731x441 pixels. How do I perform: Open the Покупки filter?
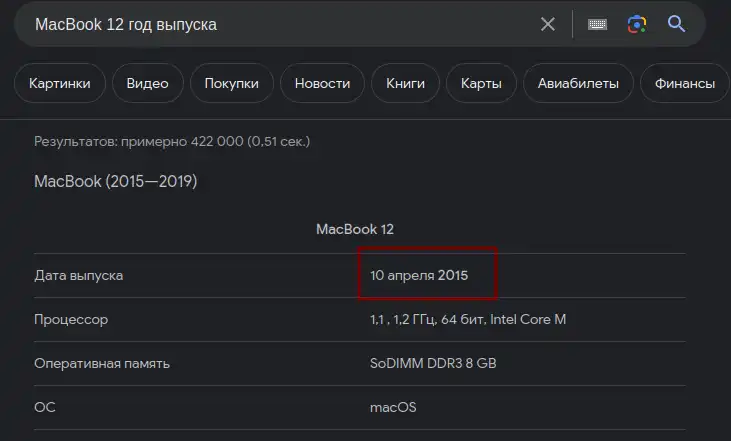tap(232, 83)
